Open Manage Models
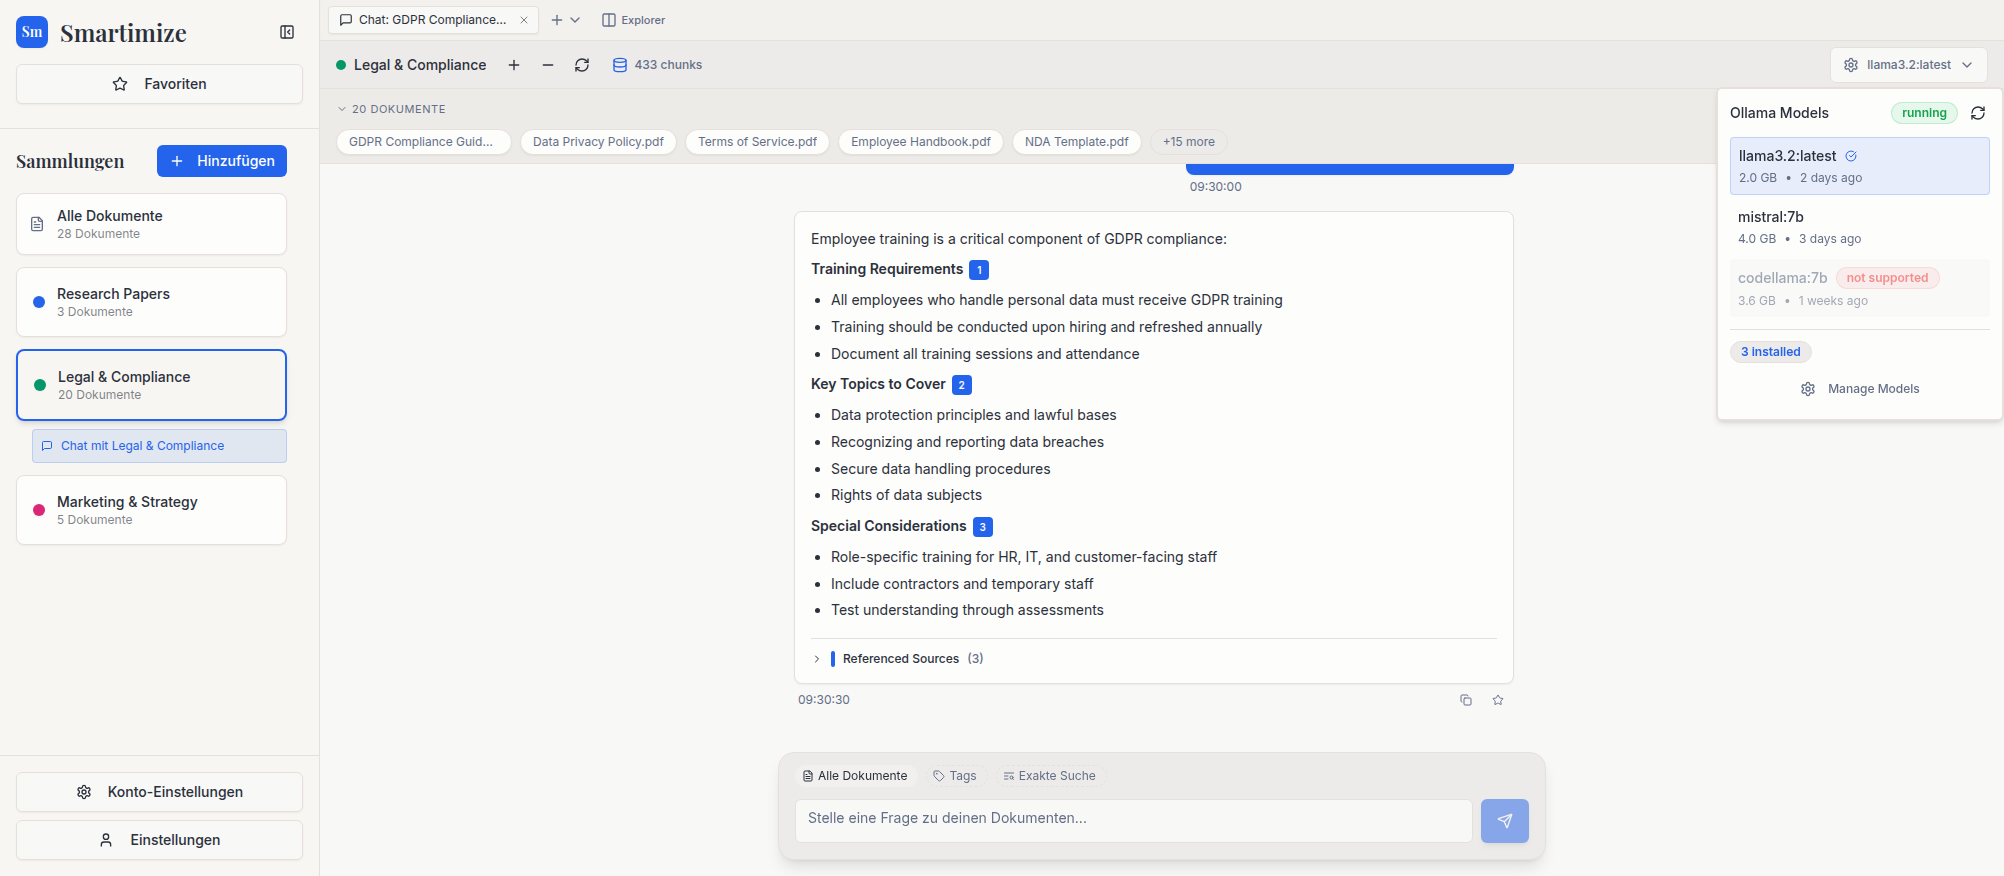Screen dimensions: 2004x876 [x=1860, y=389]
